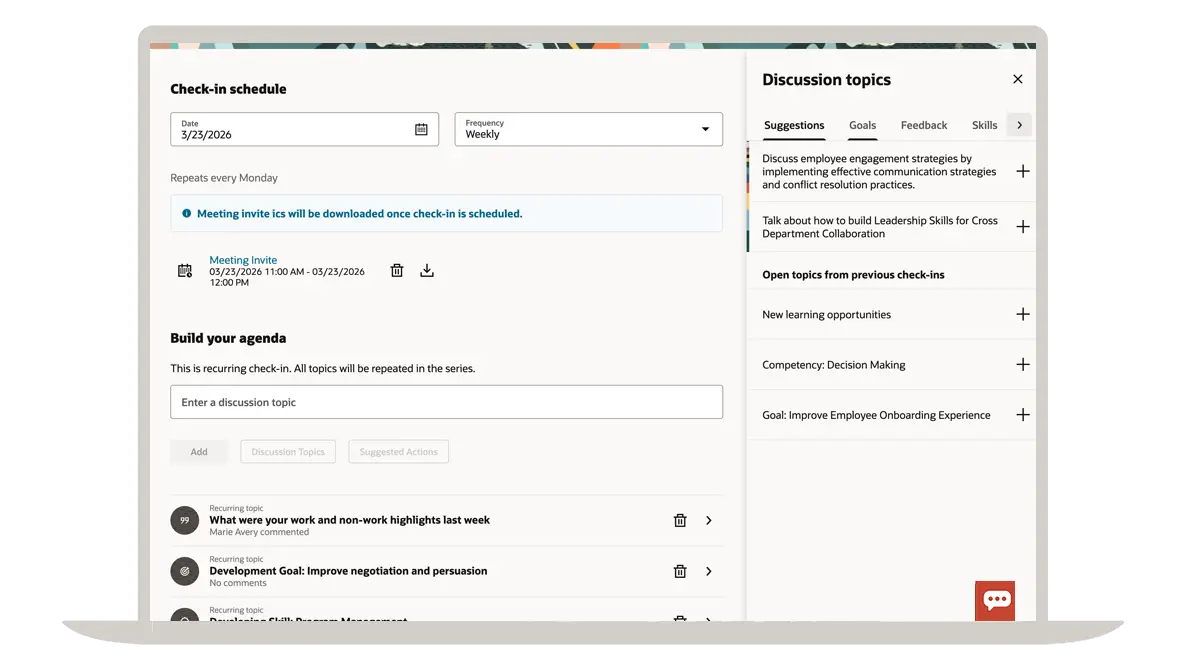Screen dimensions: 1187x670
Task: Add Competency: Decision Making topic
Action: point(1022,365)
